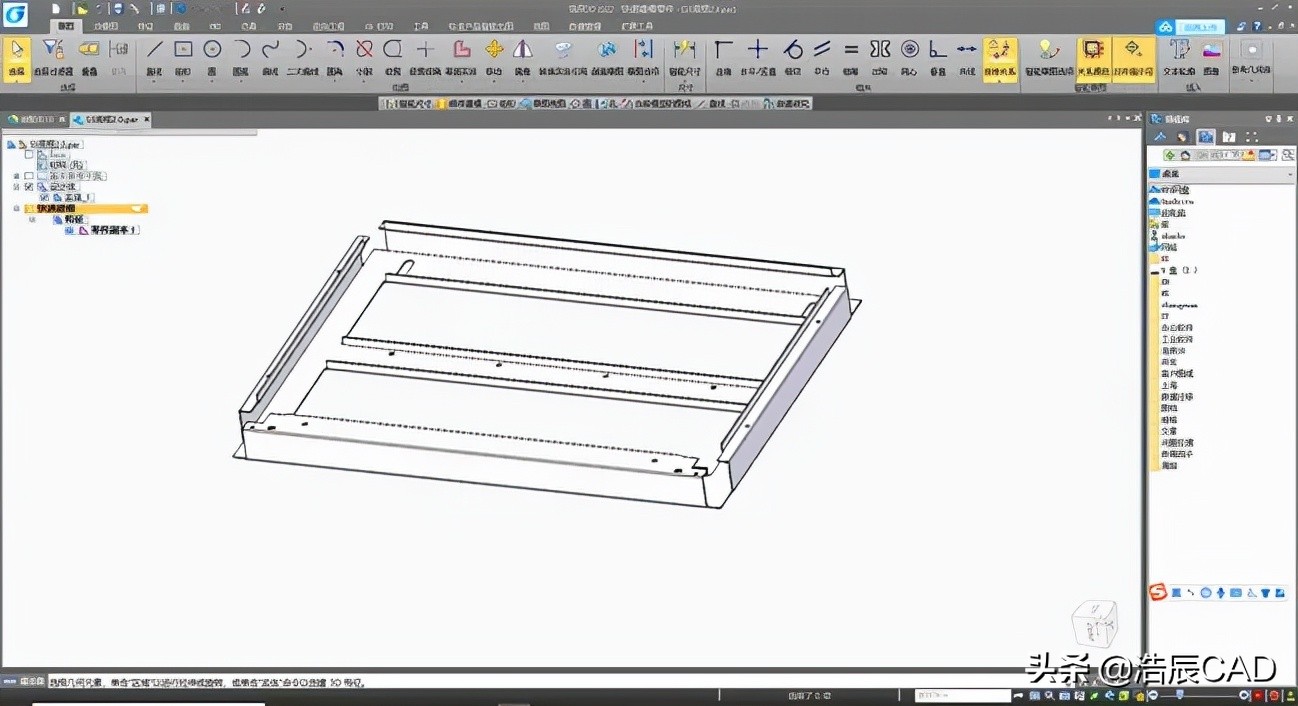This screenshot has height=706, width=1298.
Task: Activate the Circle drawing tool
Action: click(212, 51)
